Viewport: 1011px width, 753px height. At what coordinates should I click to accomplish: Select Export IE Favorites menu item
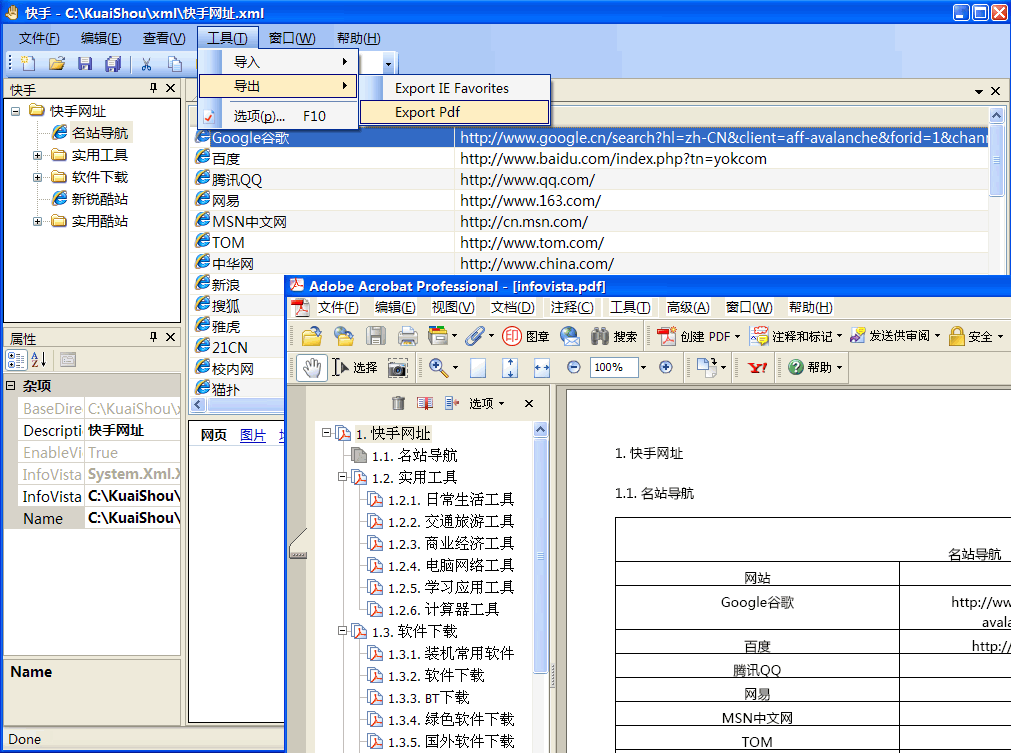click(451, 88)
